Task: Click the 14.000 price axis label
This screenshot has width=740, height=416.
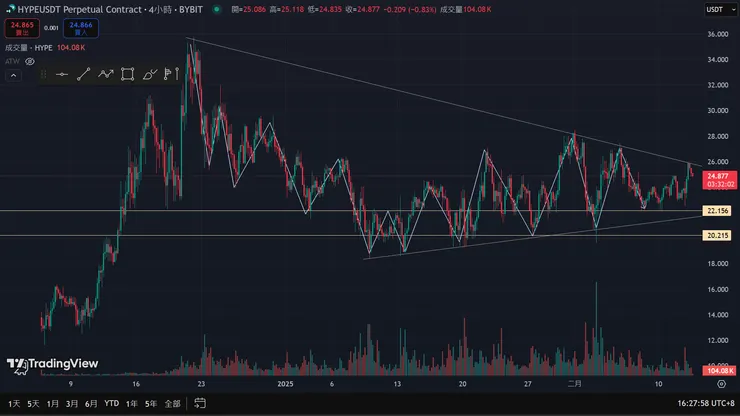Action: tap(718, 315)
